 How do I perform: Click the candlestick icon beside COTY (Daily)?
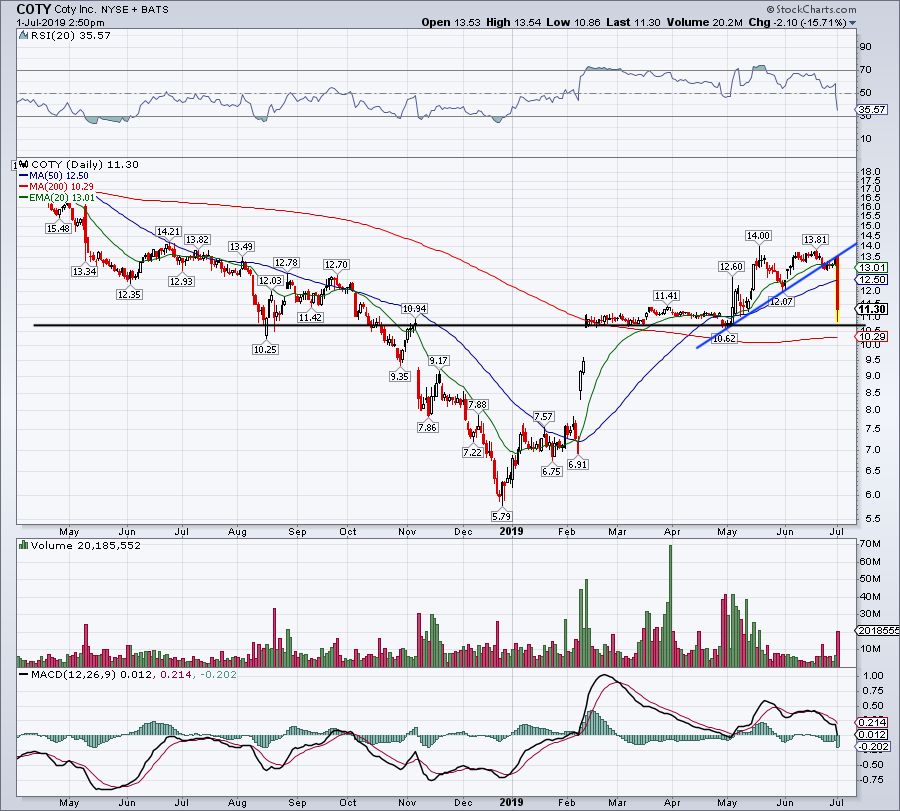tap(24, 164)
